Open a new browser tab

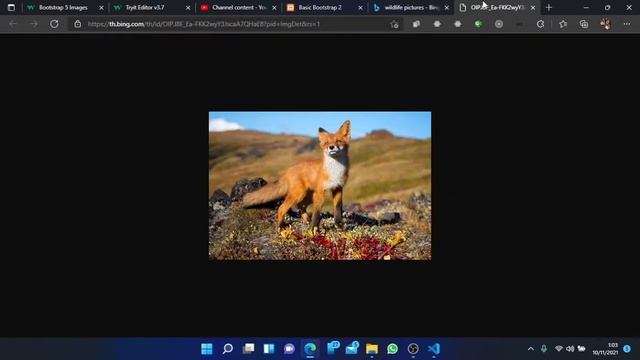[549, 8]
